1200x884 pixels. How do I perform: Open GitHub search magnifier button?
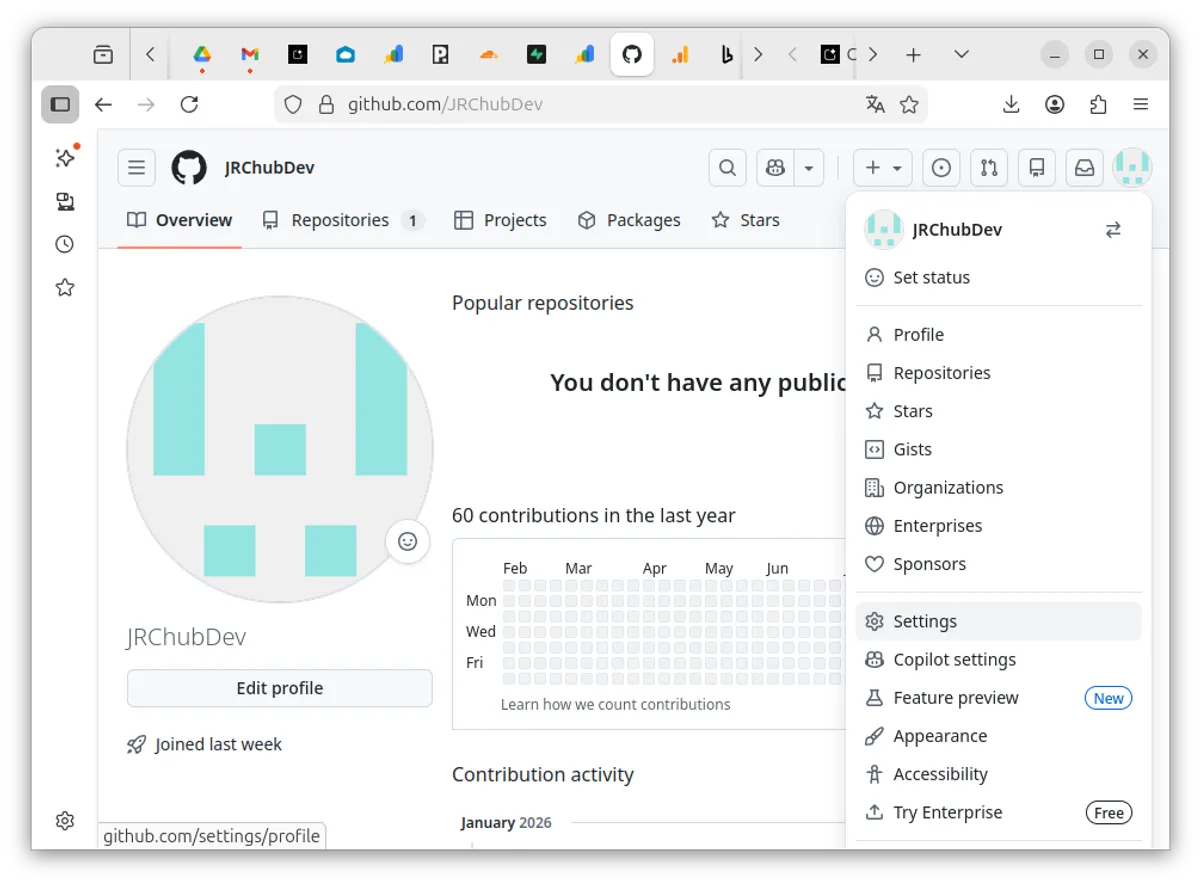728,168
